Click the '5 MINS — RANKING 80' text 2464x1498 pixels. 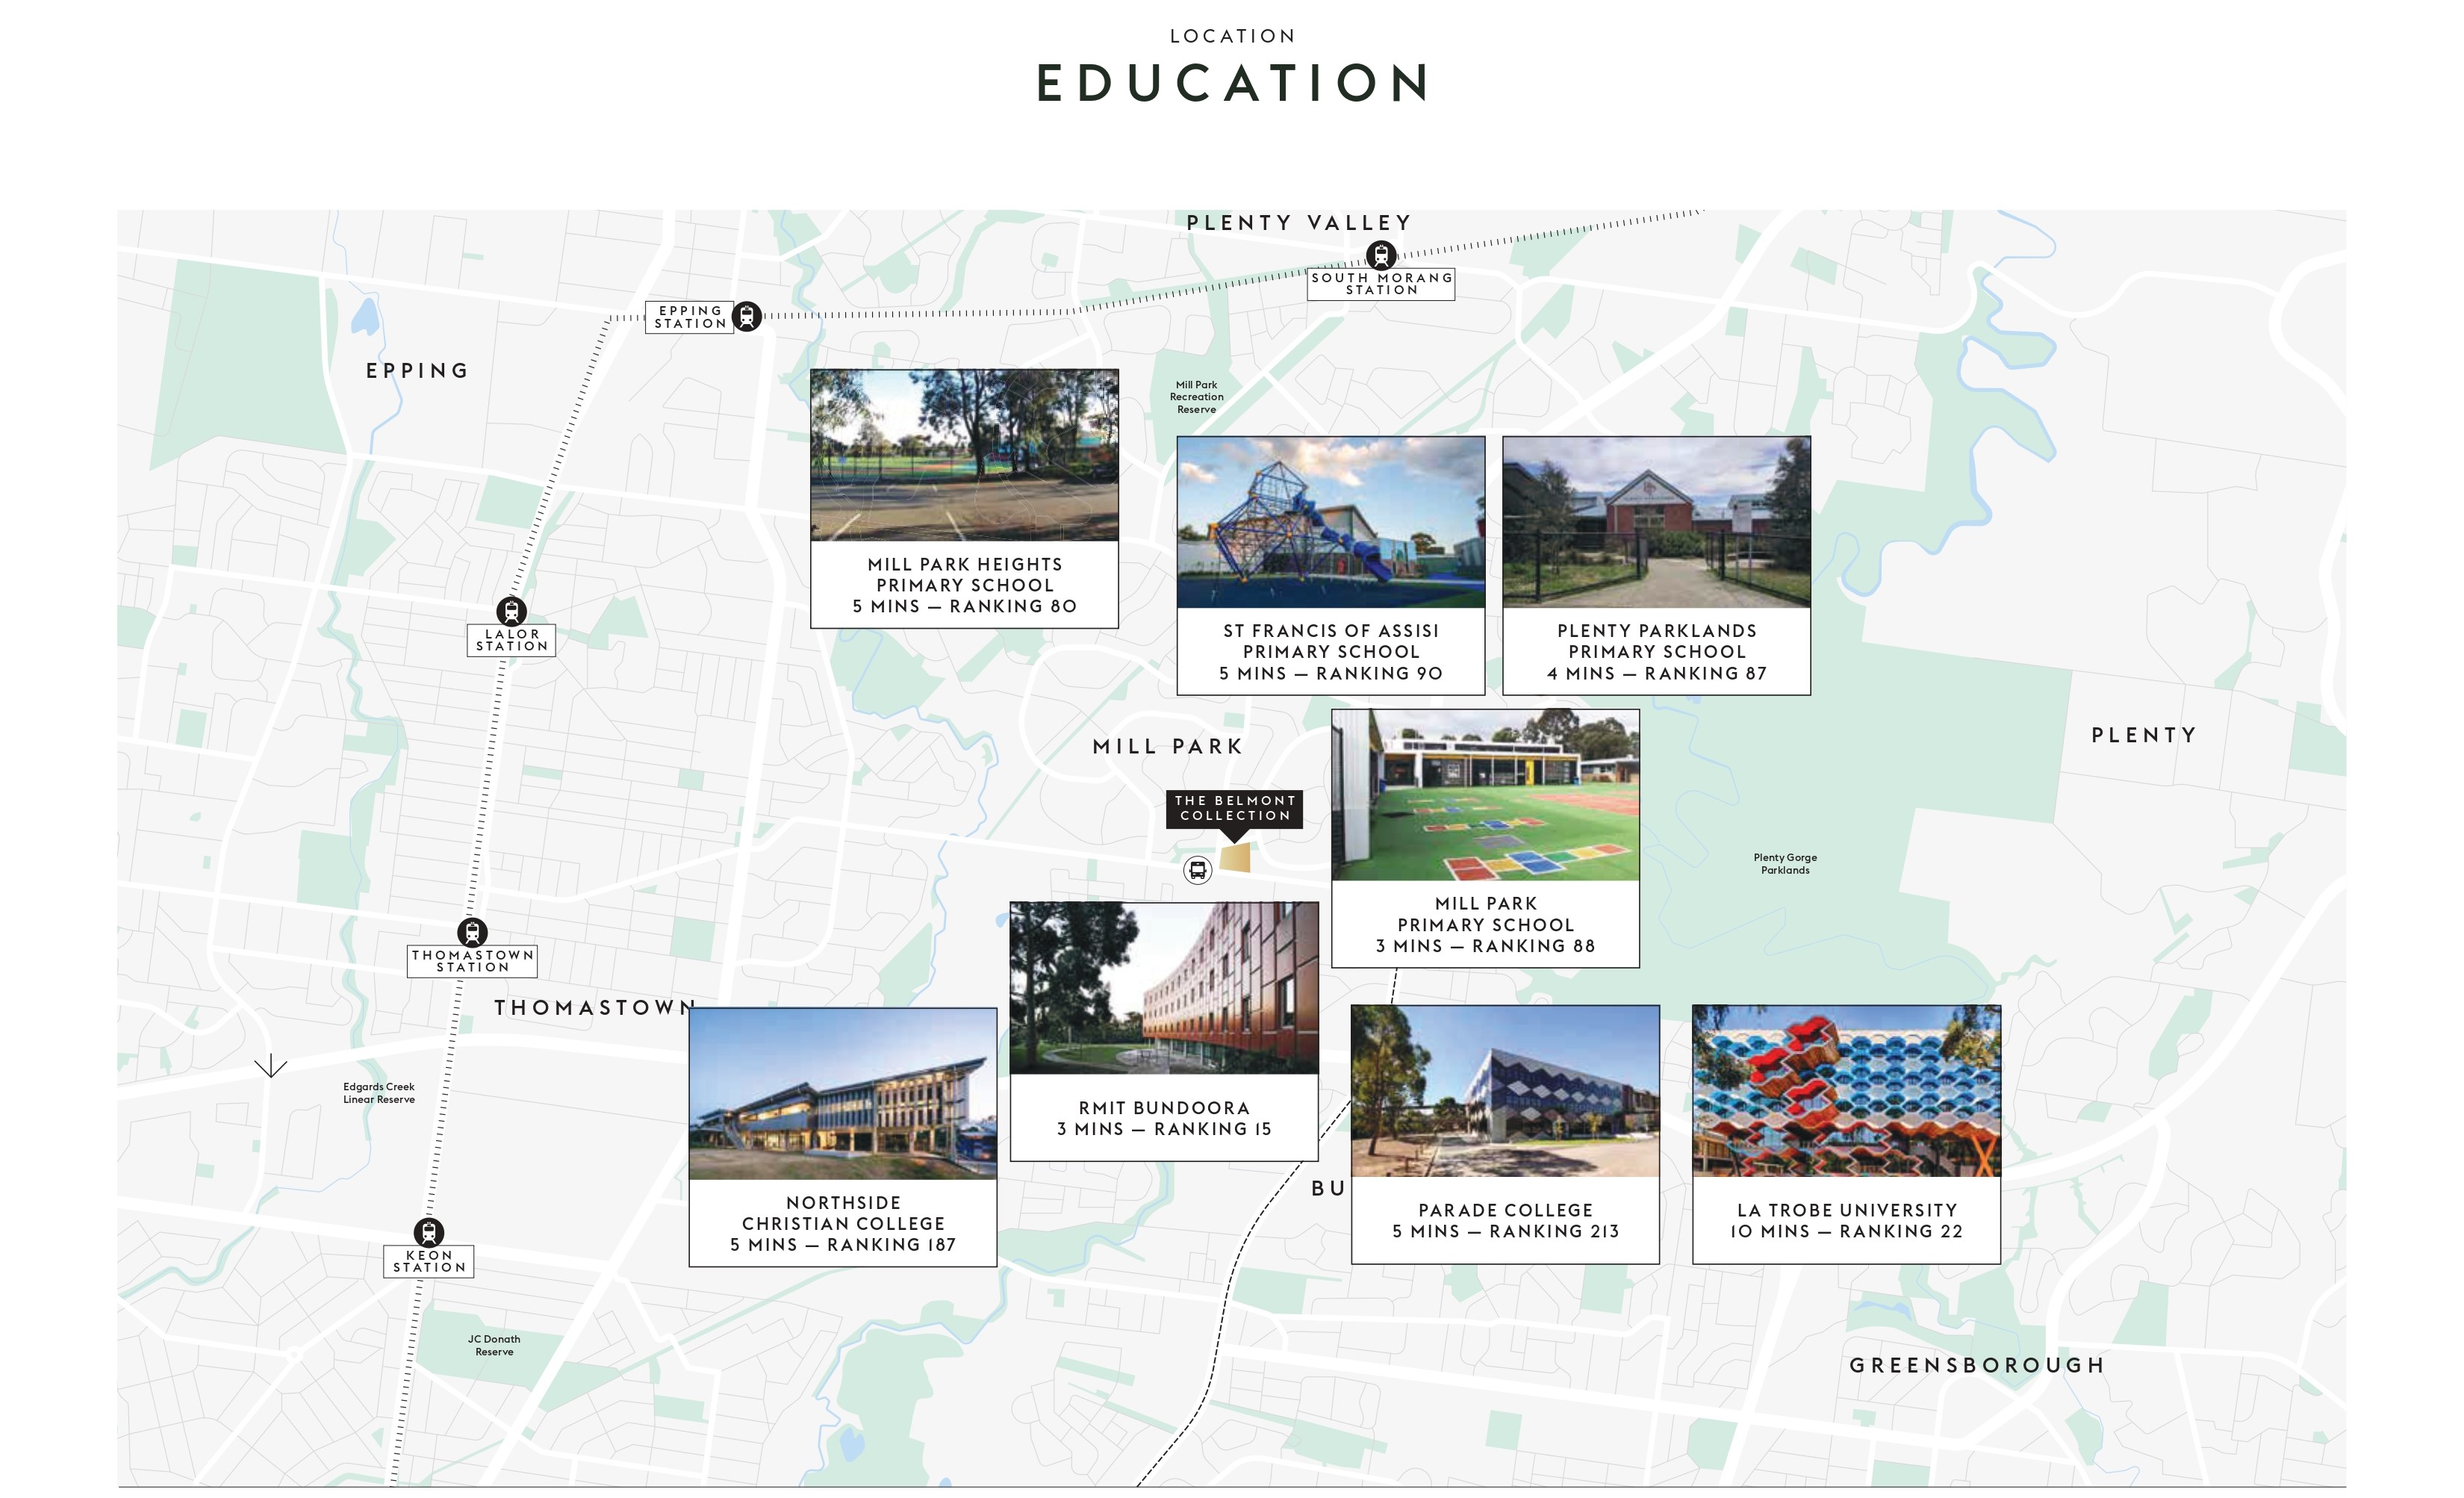[964, 606]
